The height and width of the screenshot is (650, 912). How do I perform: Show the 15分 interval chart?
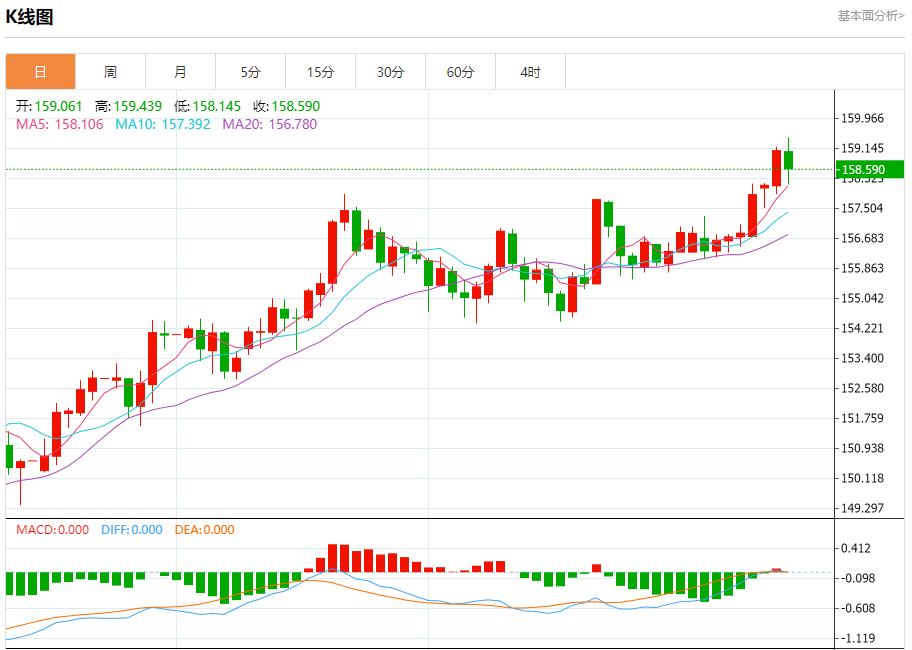(x=320, y=72)
